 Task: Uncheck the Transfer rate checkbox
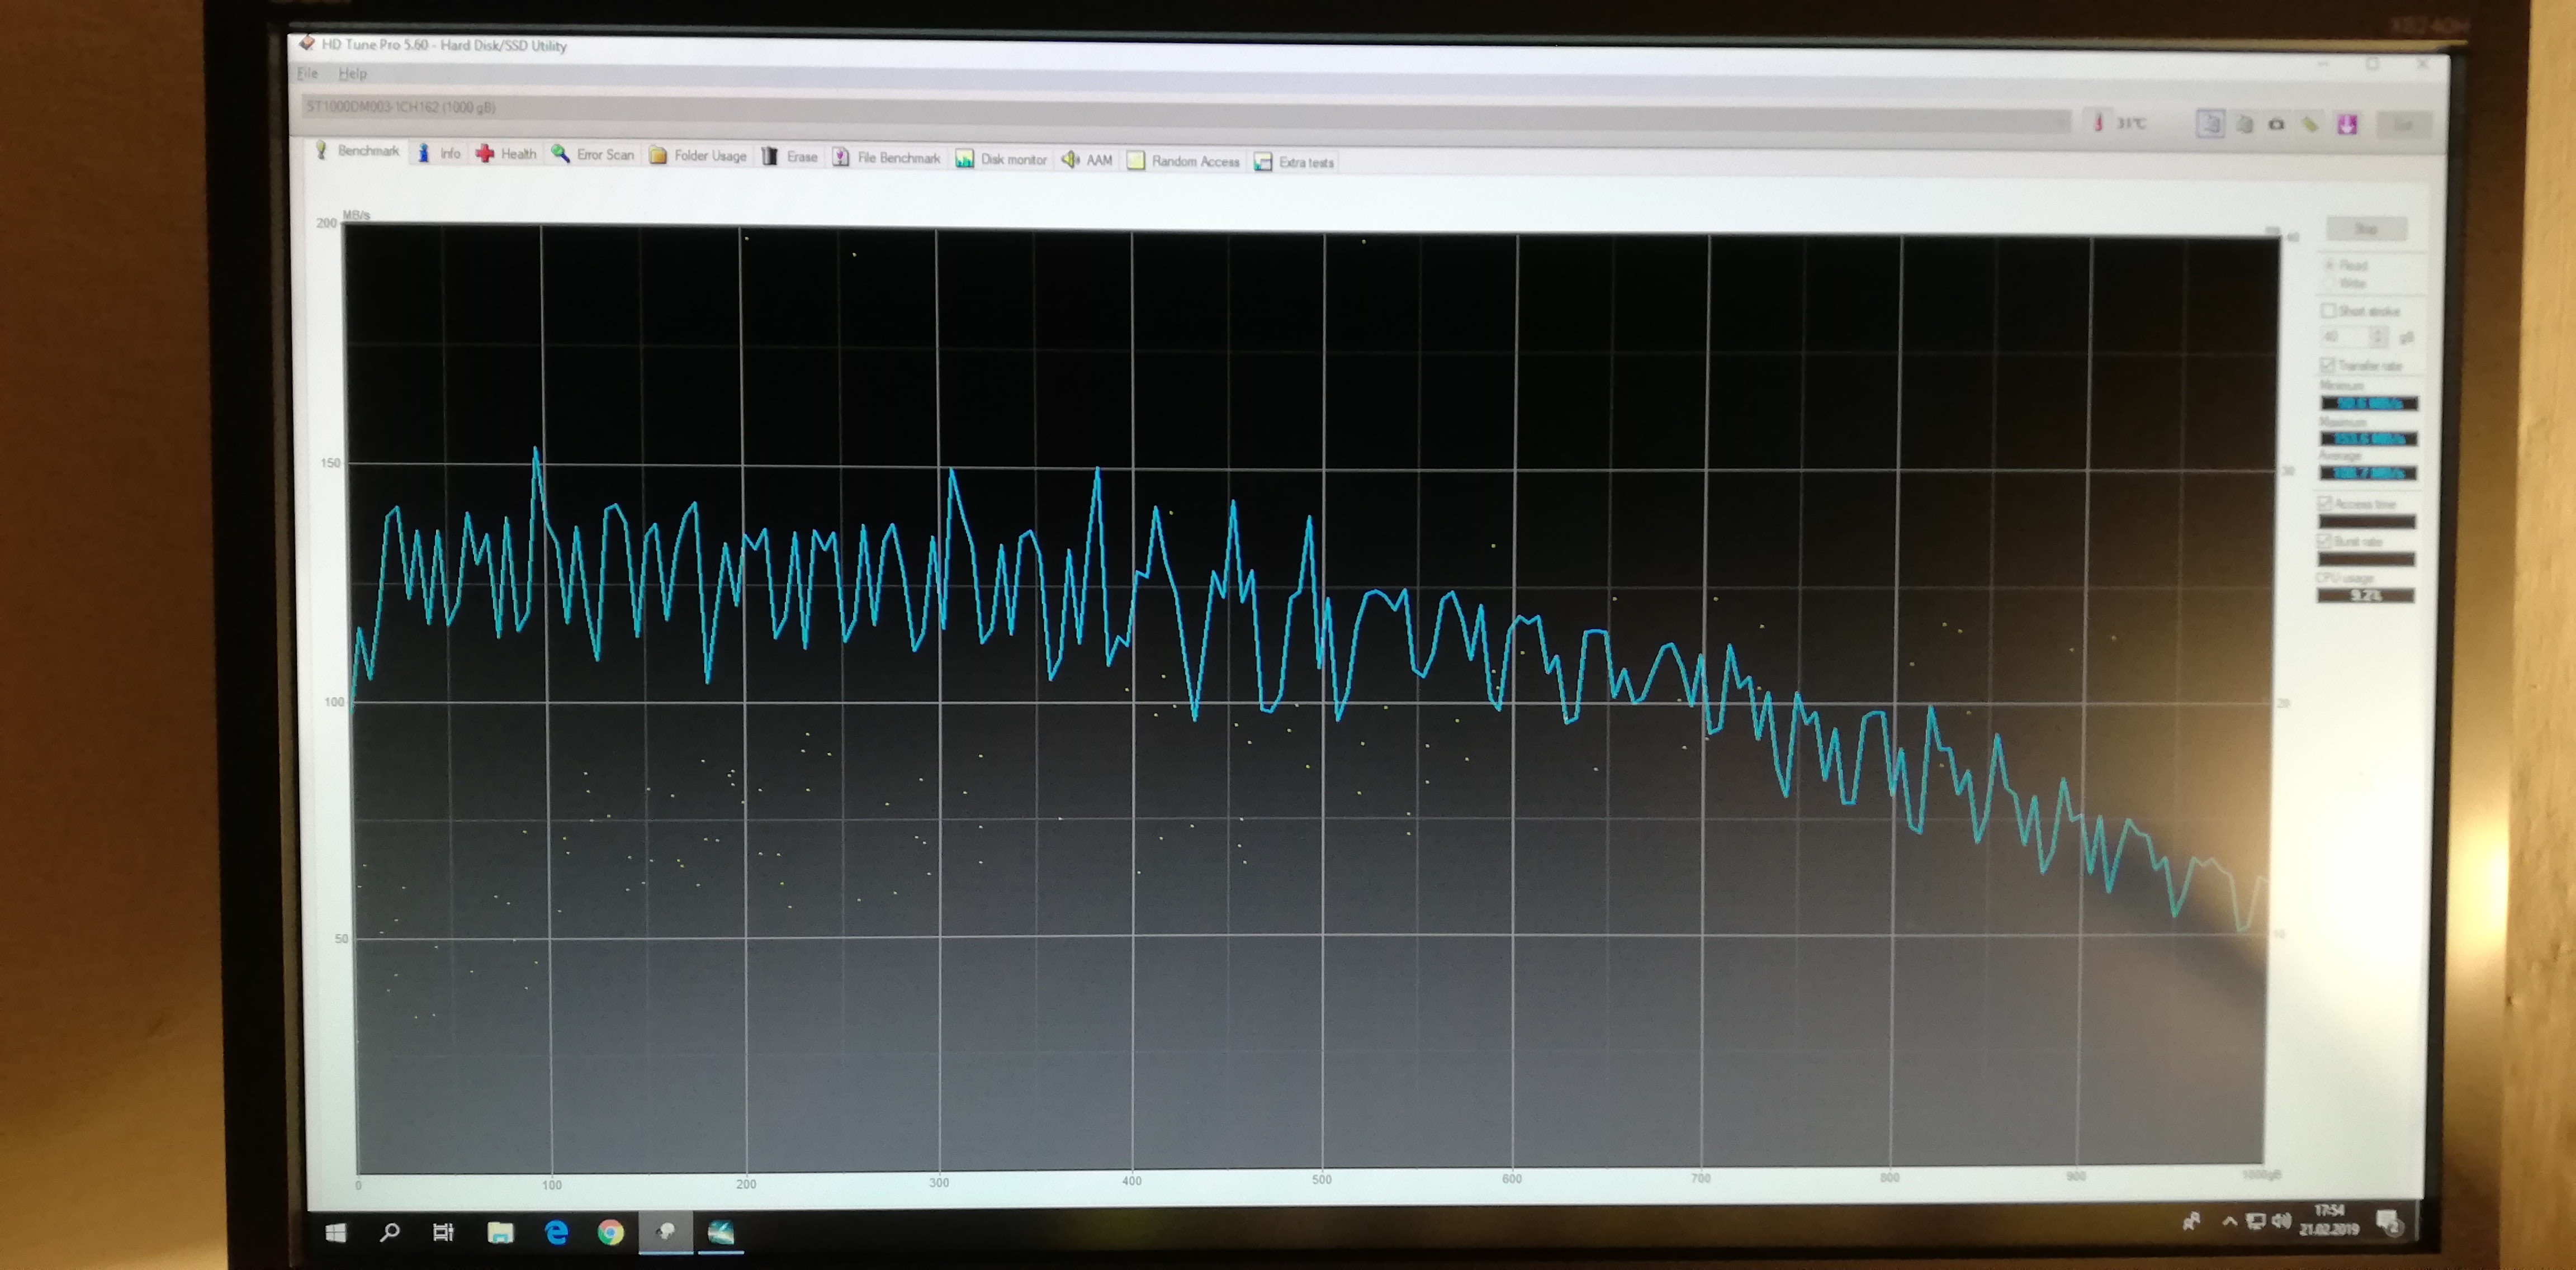(2328, 365)
